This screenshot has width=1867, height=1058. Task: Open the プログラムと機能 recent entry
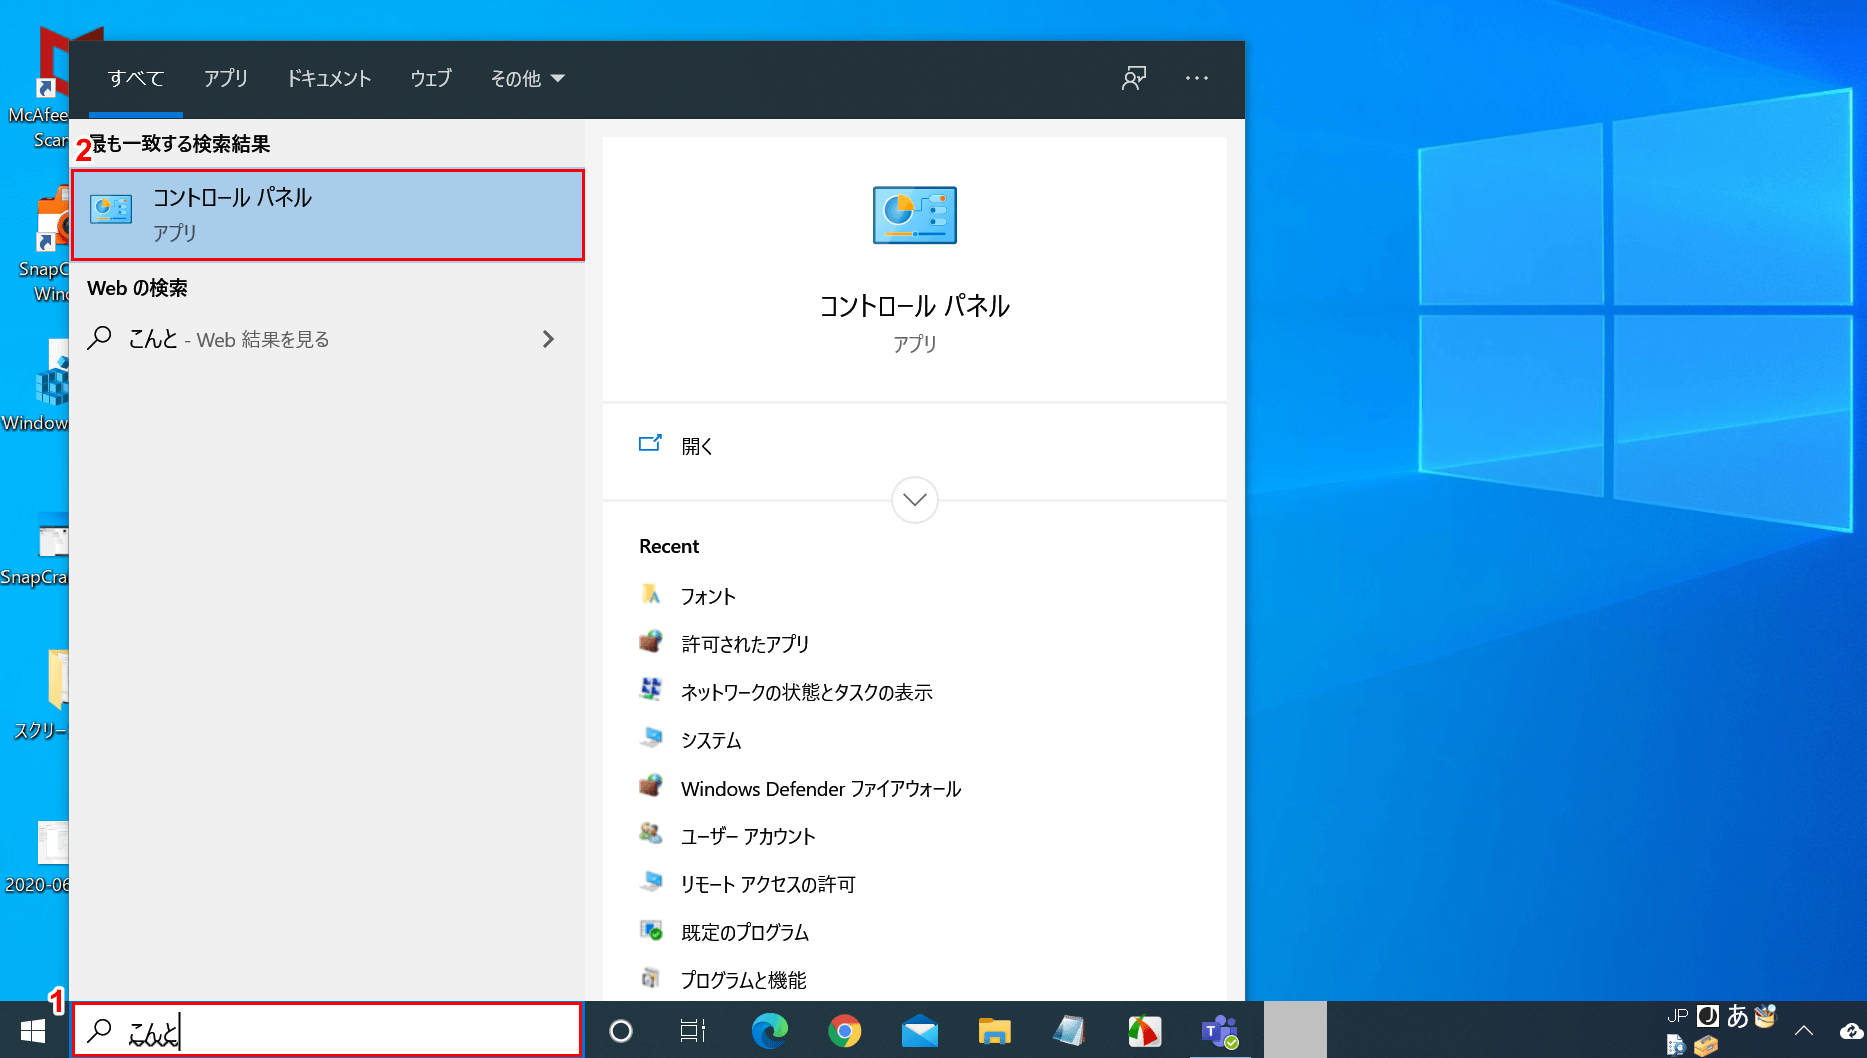tap(744, 980)
